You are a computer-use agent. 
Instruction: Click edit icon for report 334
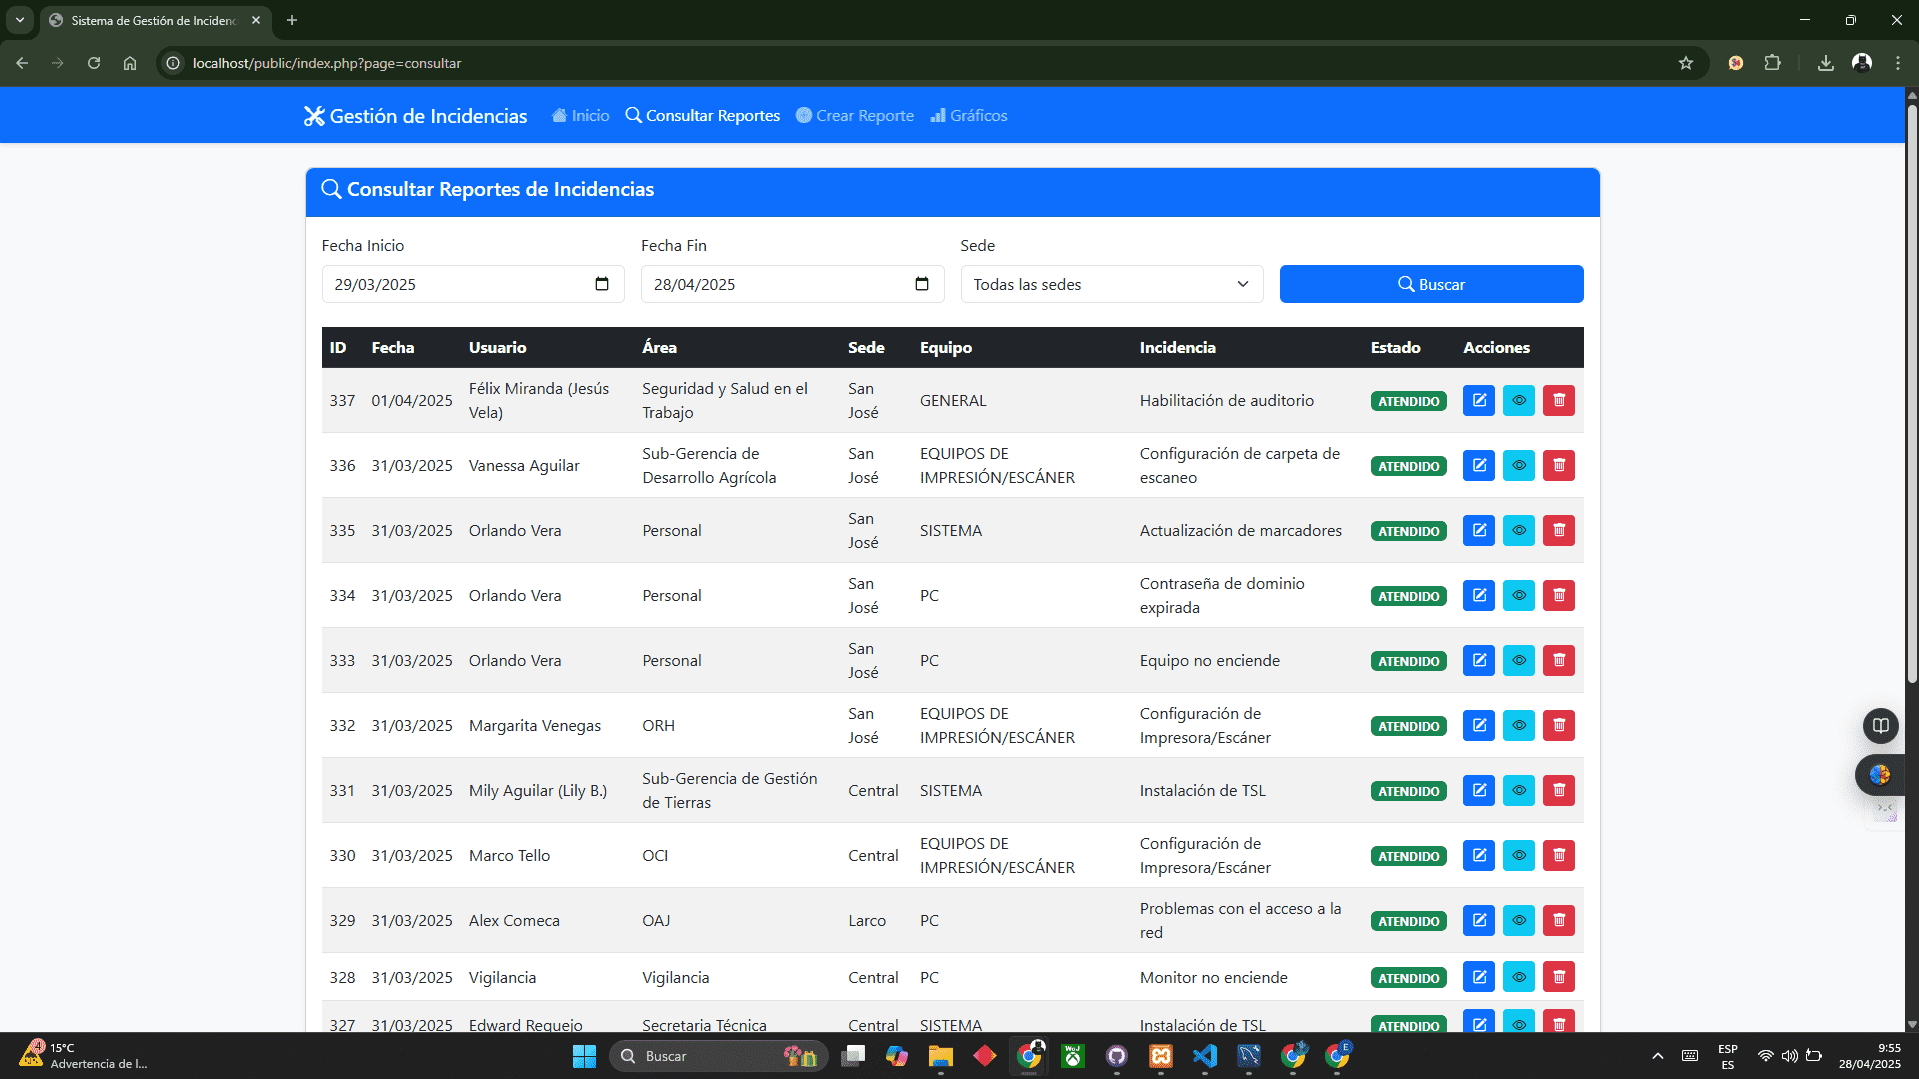coord(1478,596)
